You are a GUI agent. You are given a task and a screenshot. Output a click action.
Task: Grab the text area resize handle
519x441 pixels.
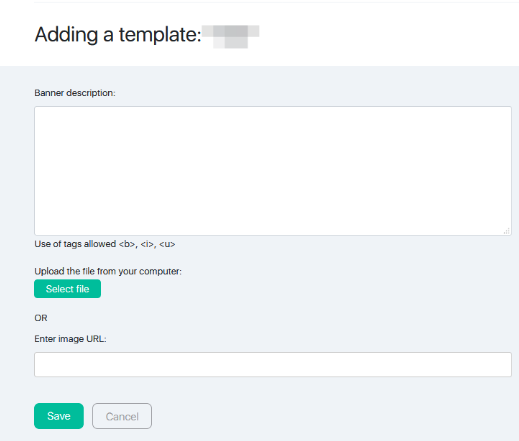point(507,231)
